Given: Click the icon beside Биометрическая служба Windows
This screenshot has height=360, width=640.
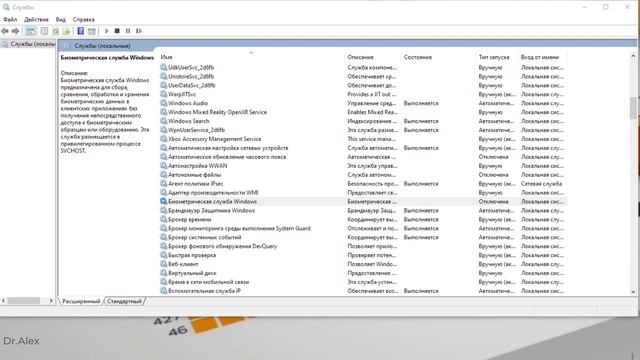Looking at the screenshot, I should (x=164, y=202).
